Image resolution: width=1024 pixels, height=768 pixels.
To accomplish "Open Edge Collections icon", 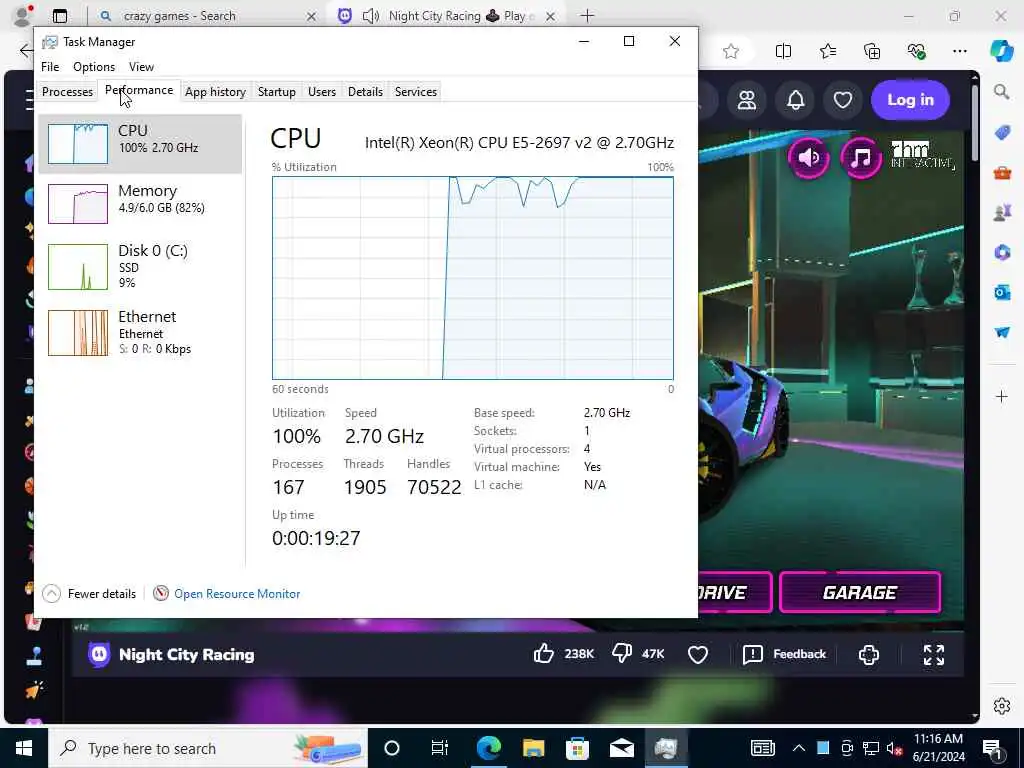I will [x=872, y=51].
